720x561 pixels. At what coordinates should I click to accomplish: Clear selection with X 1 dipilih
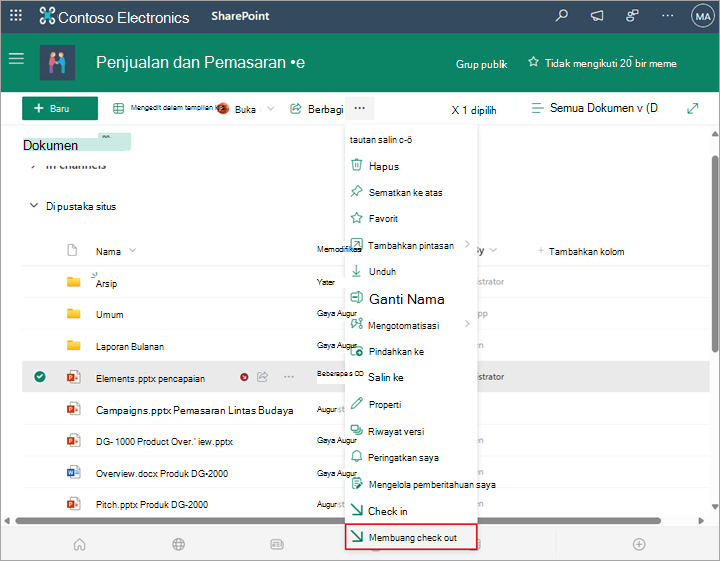473,110
